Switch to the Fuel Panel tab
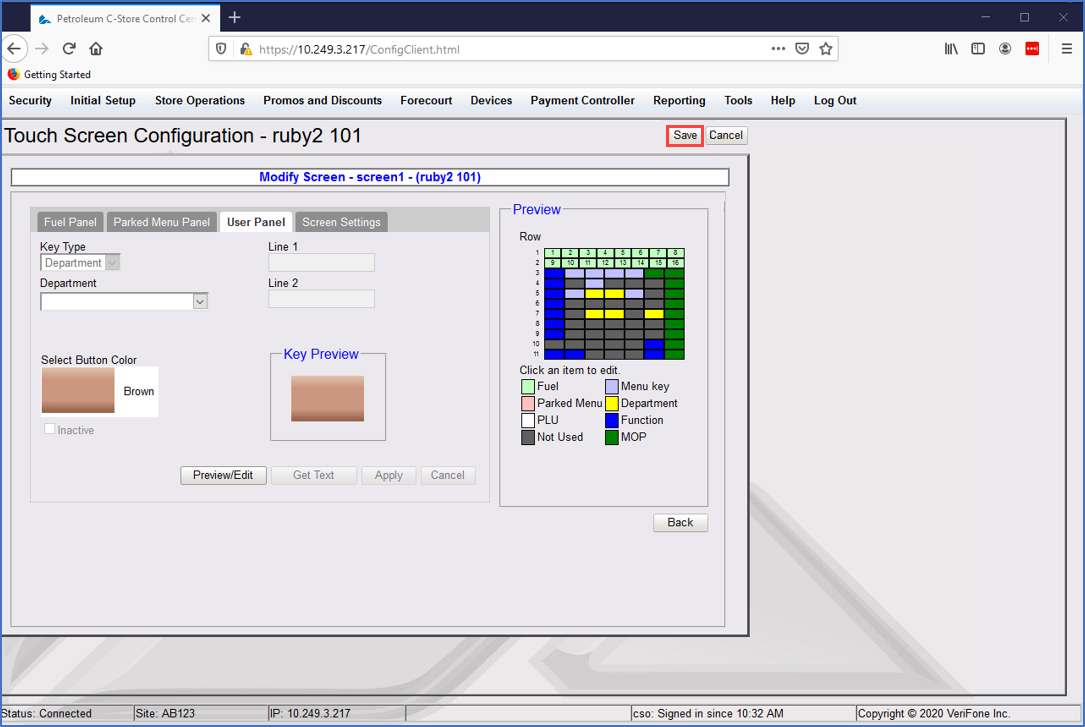Screen dimensions: 1085x727 [70, 222]
